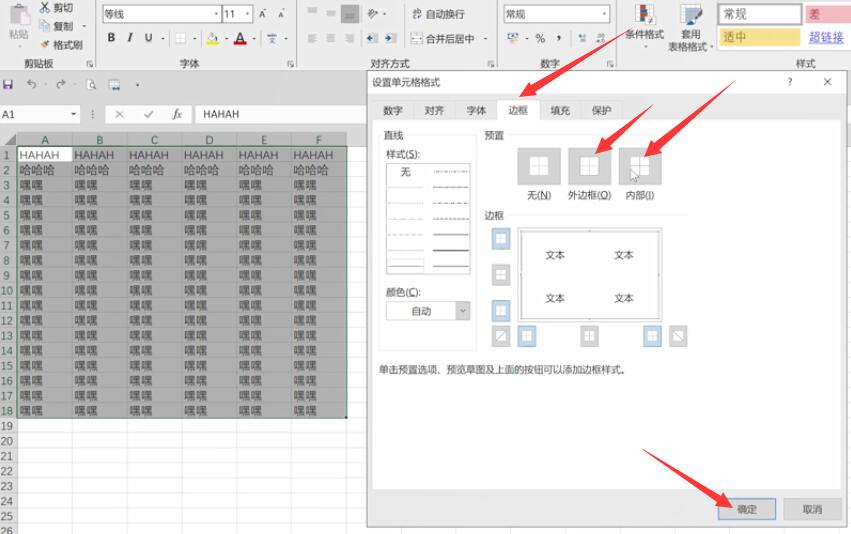851x534 pixels.
Task: Open Format as Table (套用表格格式)
Action: 690,28
